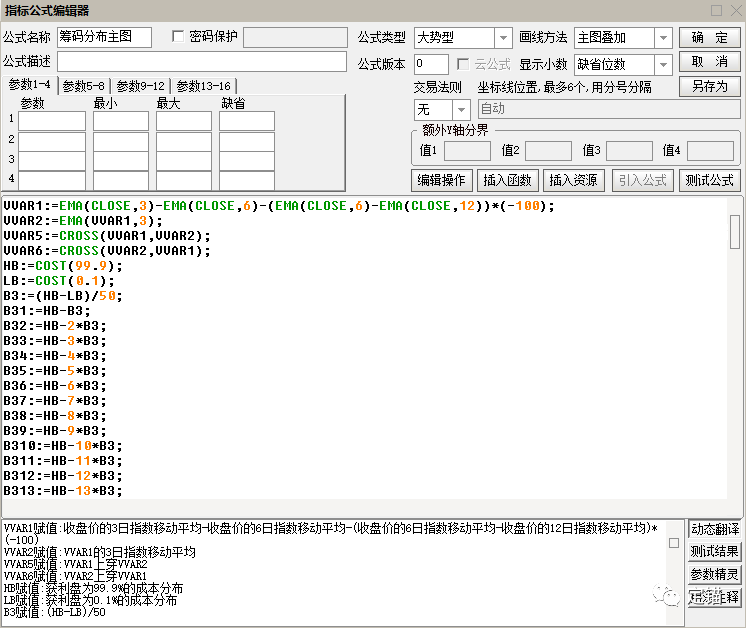Image resolution: width=746 pixels, height=628 pixels.
Task: Click the 确定 confirm button
Action: pyautogui.click(x=709, y=38)
